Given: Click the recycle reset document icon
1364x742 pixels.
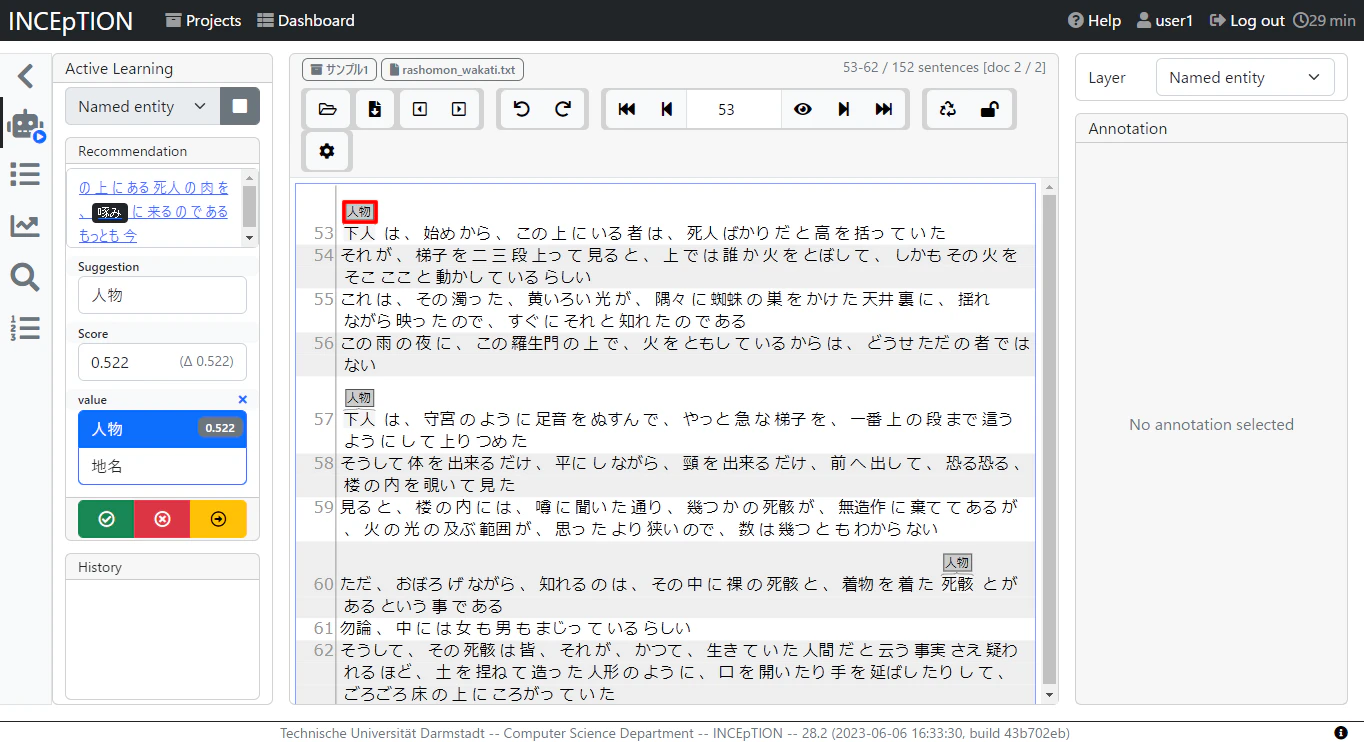Looking at the screenshot, I should coord(948,109).
